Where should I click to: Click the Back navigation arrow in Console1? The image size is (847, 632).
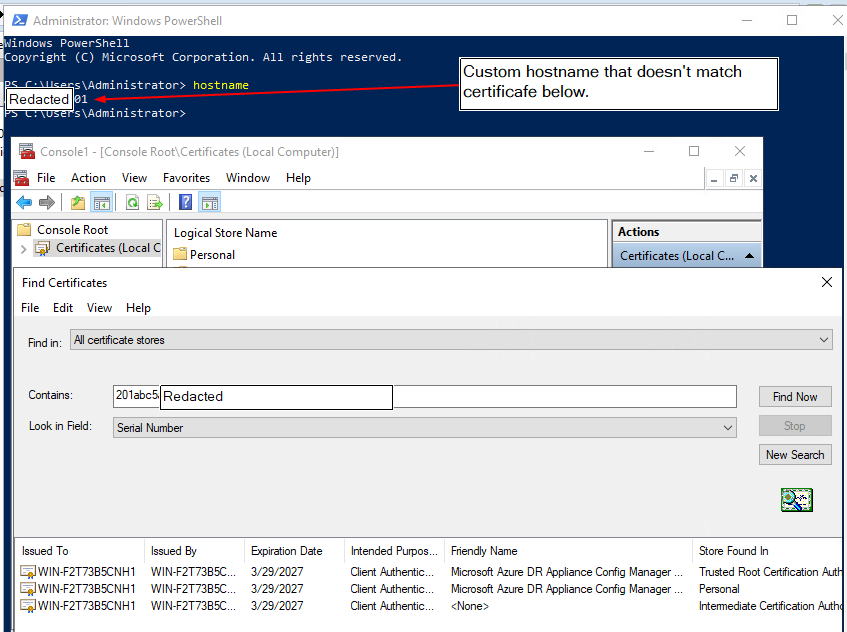pyautogui.click(x=24, y=202)
